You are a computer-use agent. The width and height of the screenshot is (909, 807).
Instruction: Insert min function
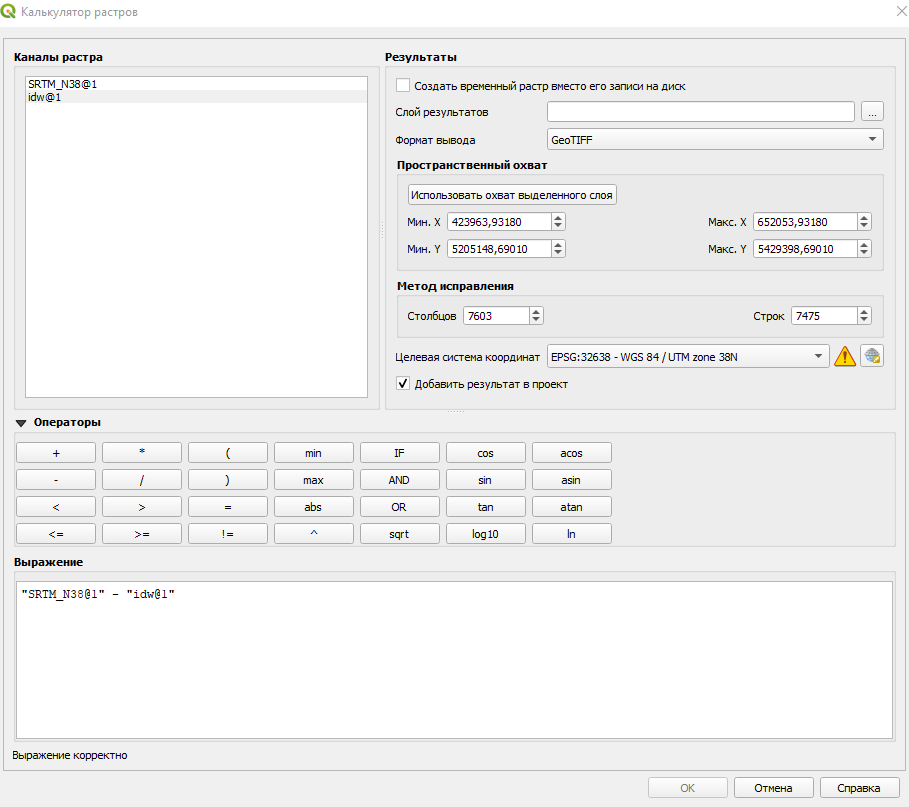314,453
